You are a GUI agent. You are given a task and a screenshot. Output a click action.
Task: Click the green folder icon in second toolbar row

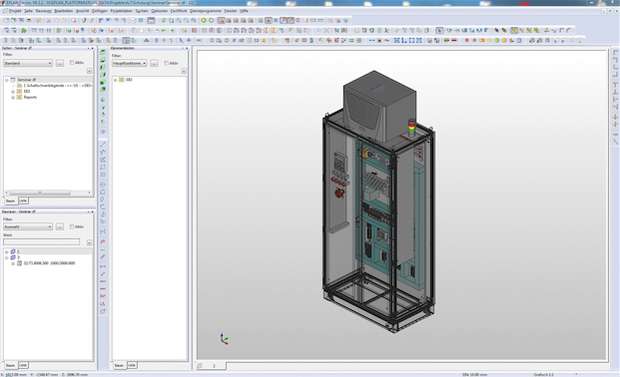click(x=24, y=30)
